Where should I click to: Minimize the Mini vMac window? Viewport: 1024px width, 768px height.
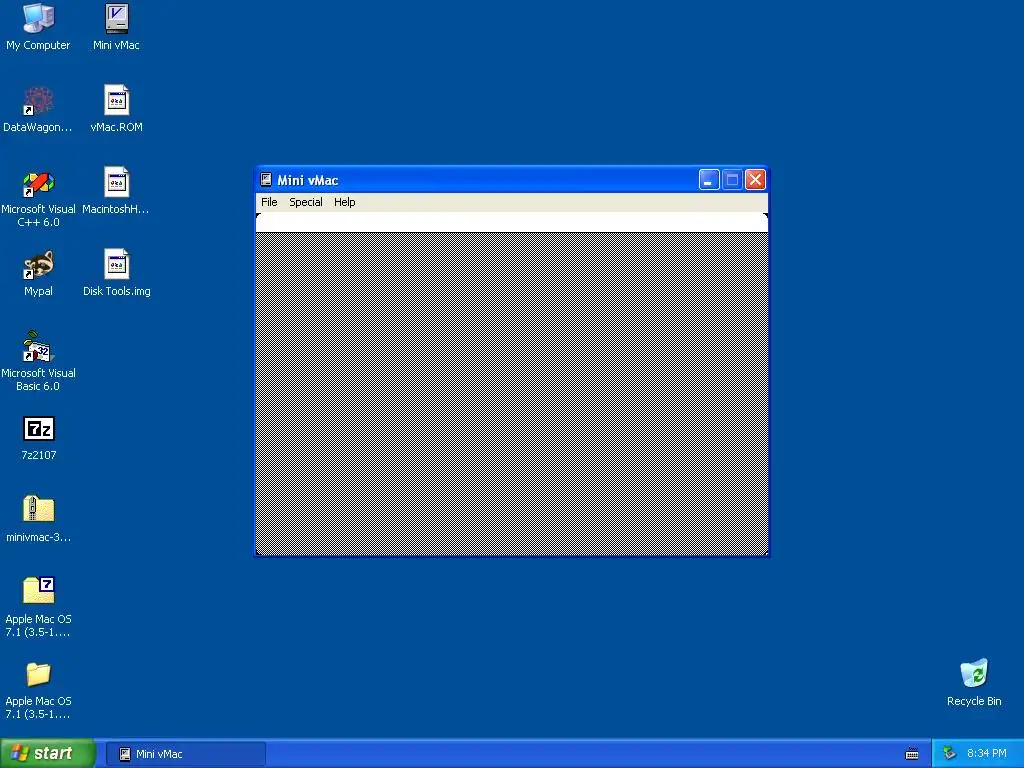tap(709, 180)
